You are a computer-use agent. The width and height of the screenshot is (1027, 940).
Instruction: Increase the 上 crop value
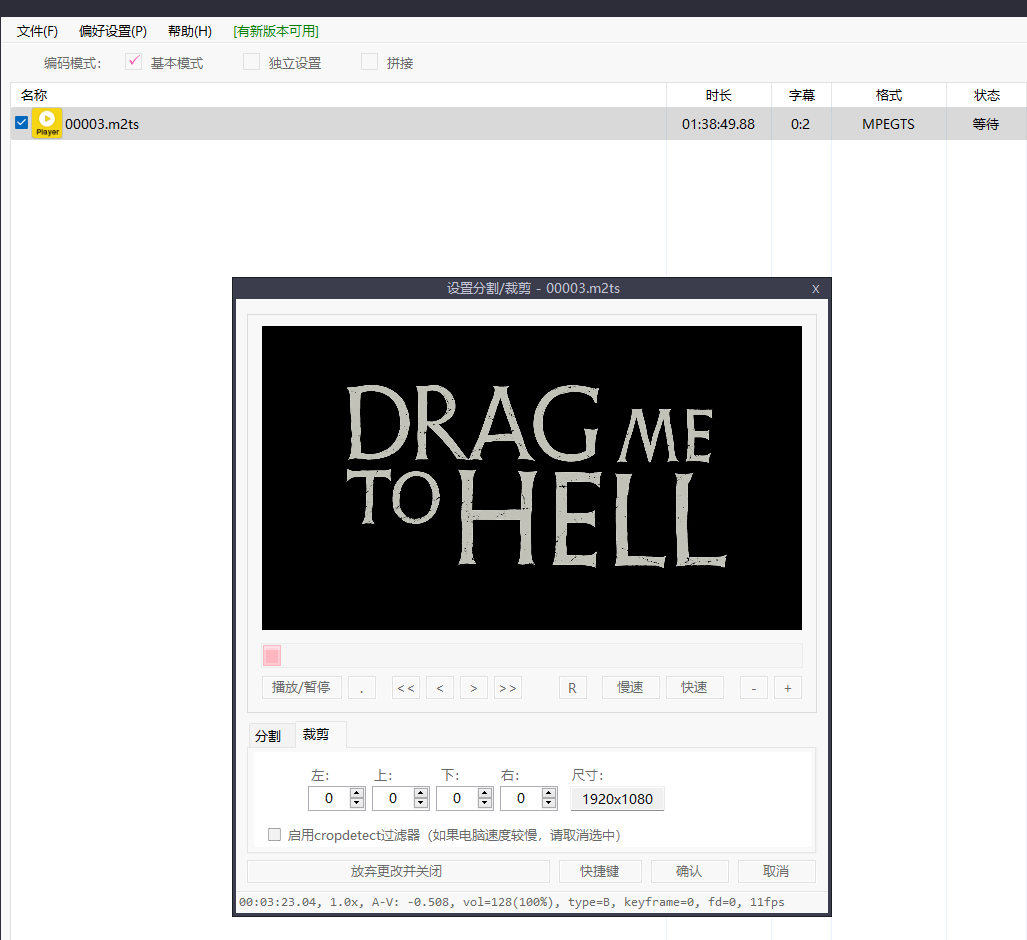point(421,793)
